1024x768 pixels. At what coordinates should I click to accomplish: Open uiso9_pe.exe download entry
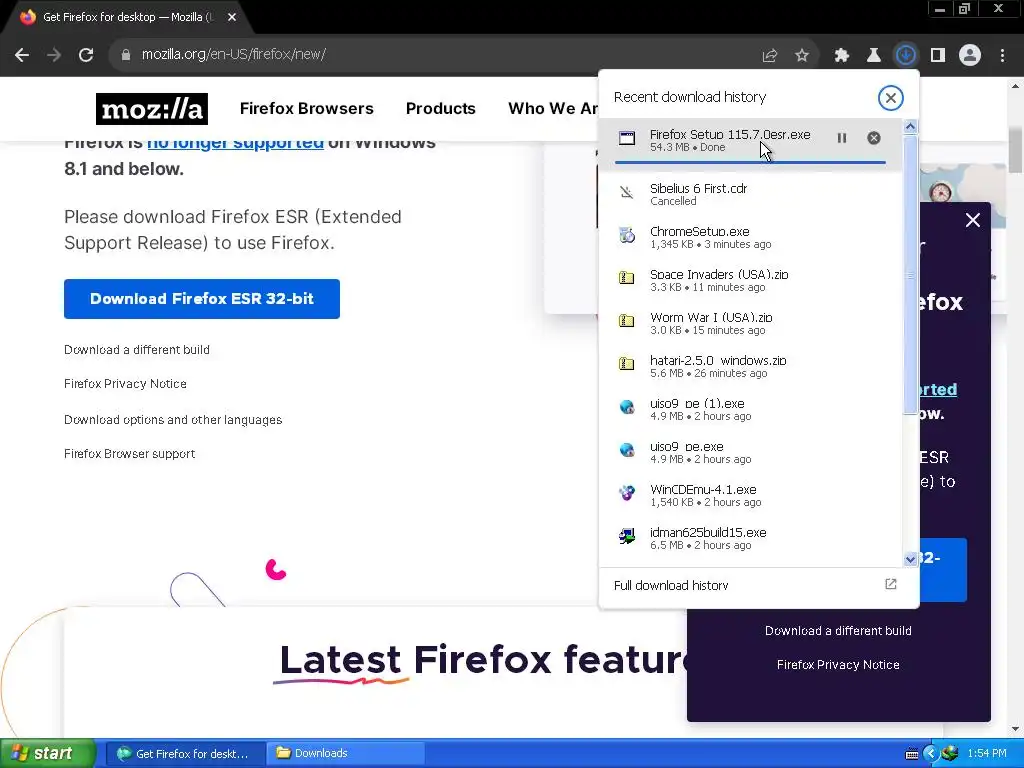(x=750, y=453)
